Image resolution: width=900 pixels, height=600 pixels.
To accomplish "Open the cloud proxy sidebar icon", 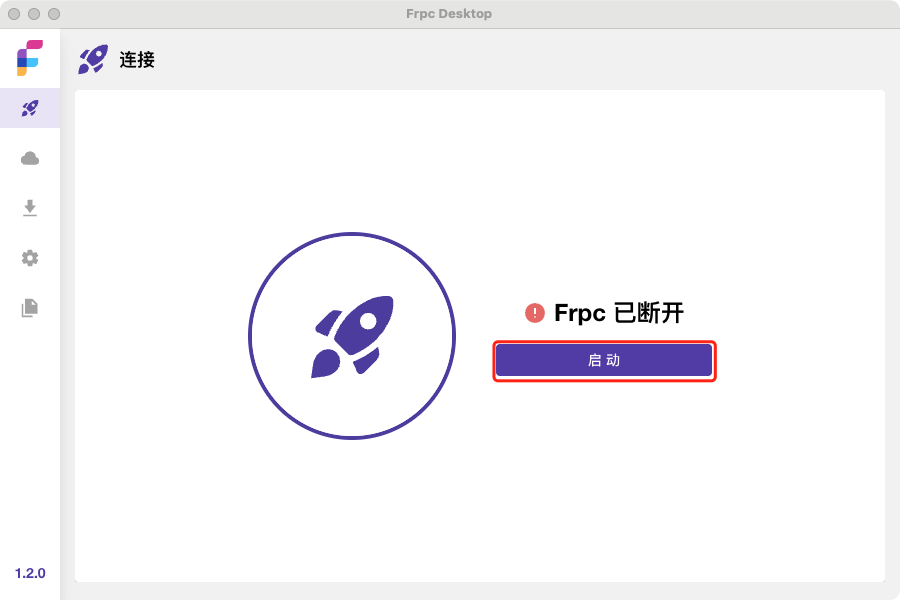I will tap(30, 158).
